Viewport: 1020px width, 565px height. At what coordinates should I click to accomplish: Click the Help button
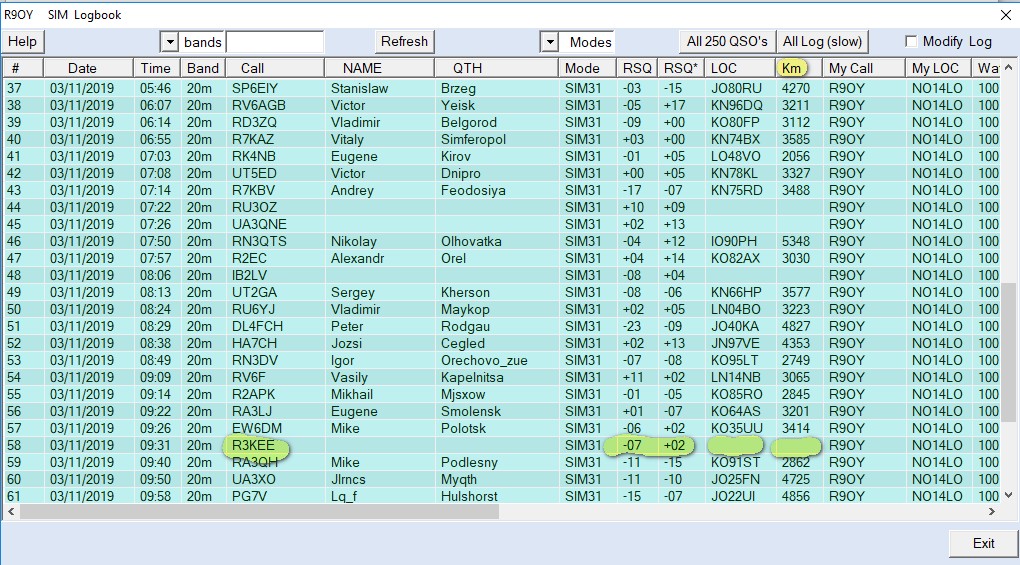[22, 42]
